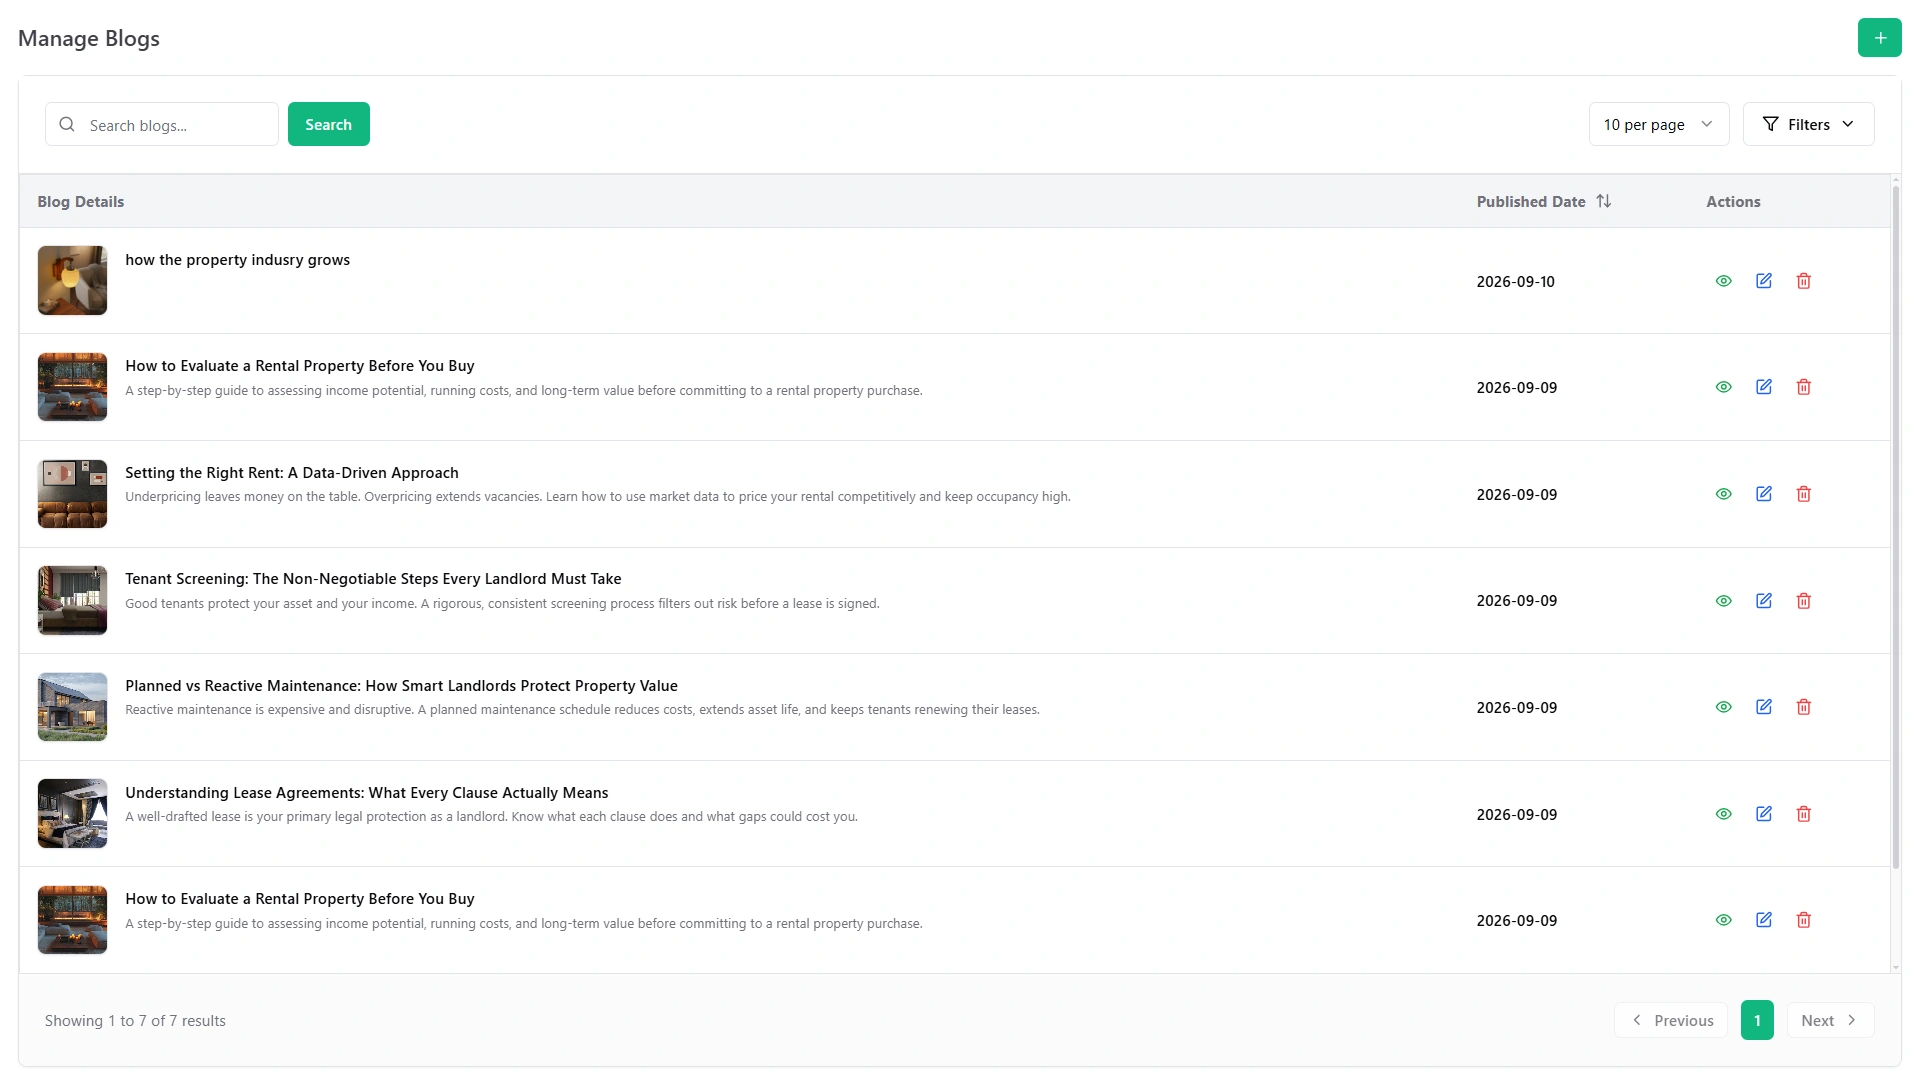Delete the Rental Property blog listed below Lease Agreements

click(x=1803, y=920)
